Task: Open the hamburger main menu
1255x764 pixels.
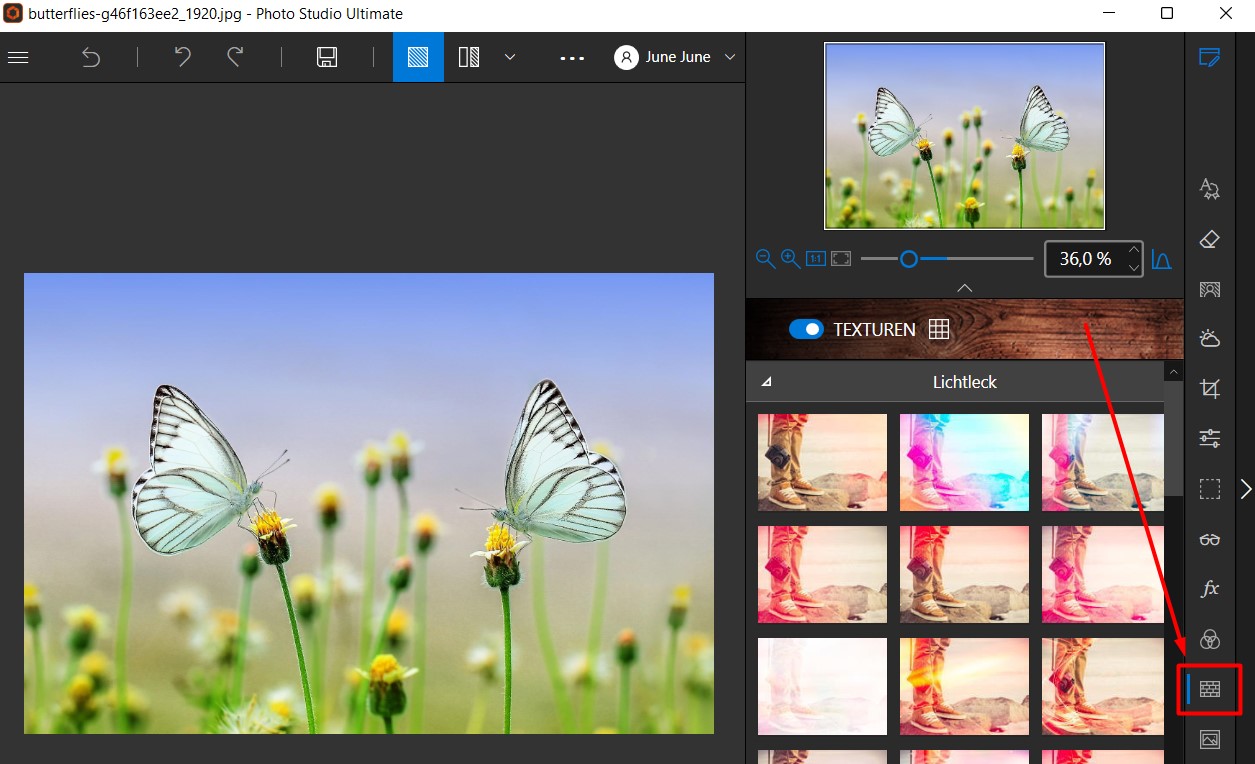Action: pyautogui.click(x=18, y=57)
